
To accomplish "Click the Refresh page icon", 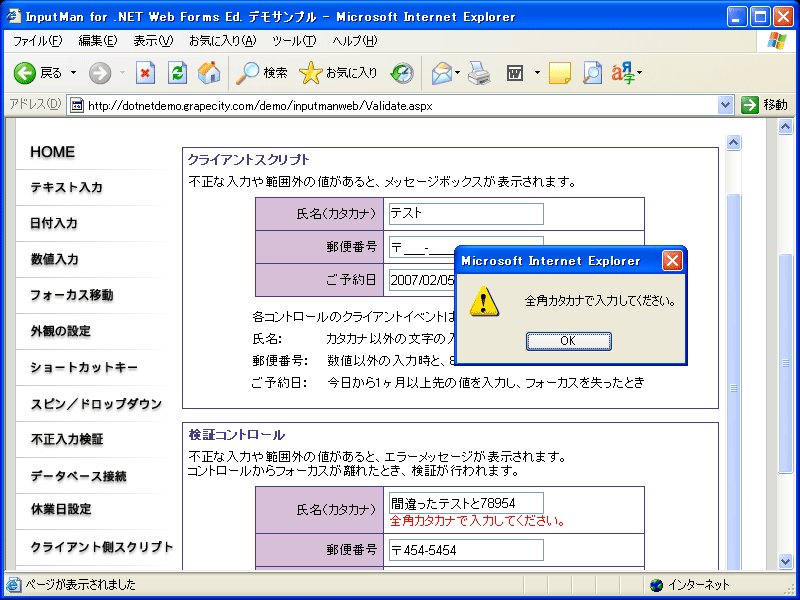I will coord(177,72).
